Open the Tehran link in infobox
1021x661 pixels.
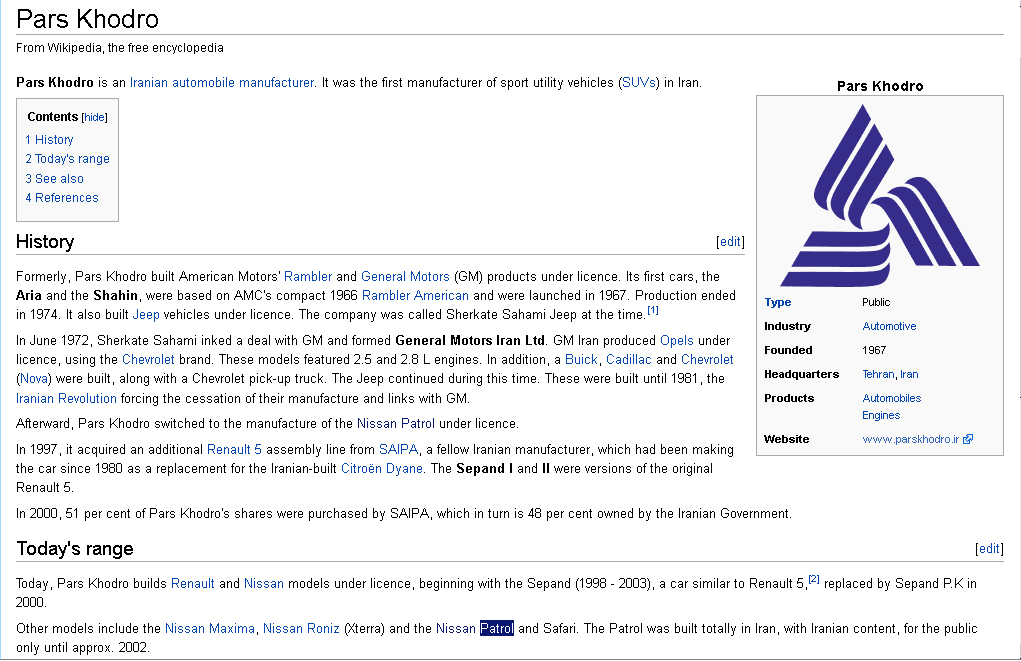pos(878,374)
